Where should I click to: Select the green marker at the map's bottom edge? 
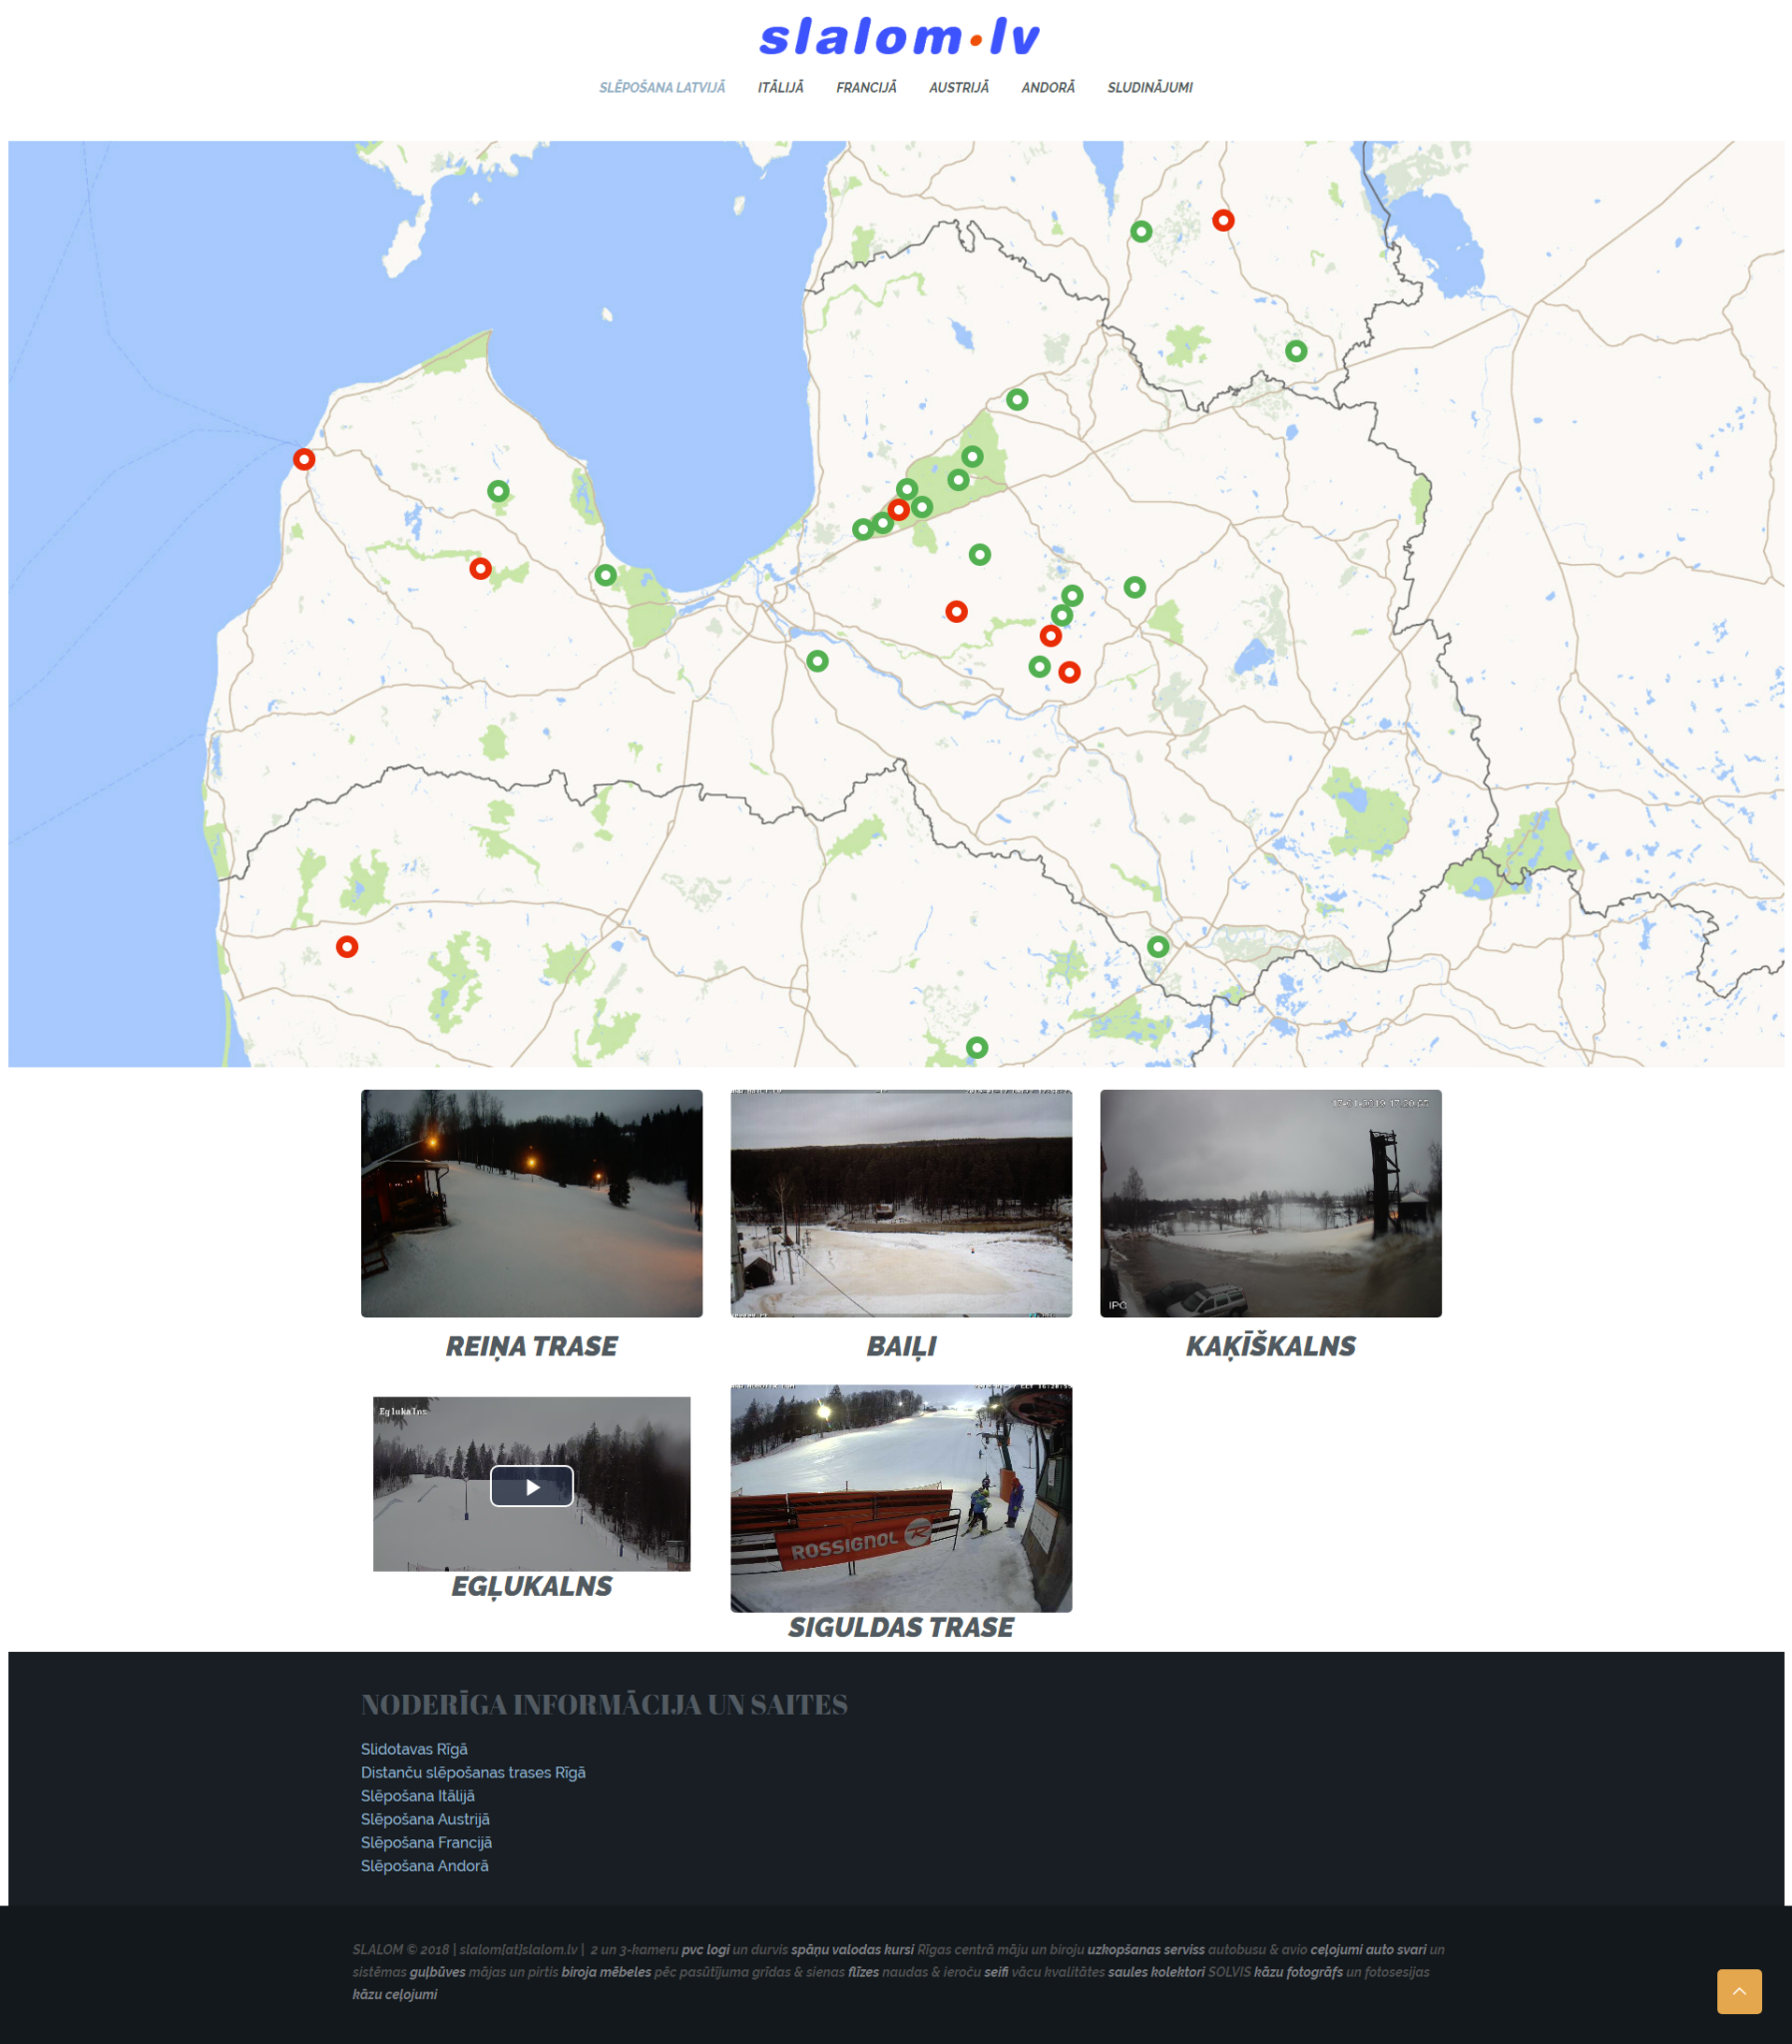977,1047
